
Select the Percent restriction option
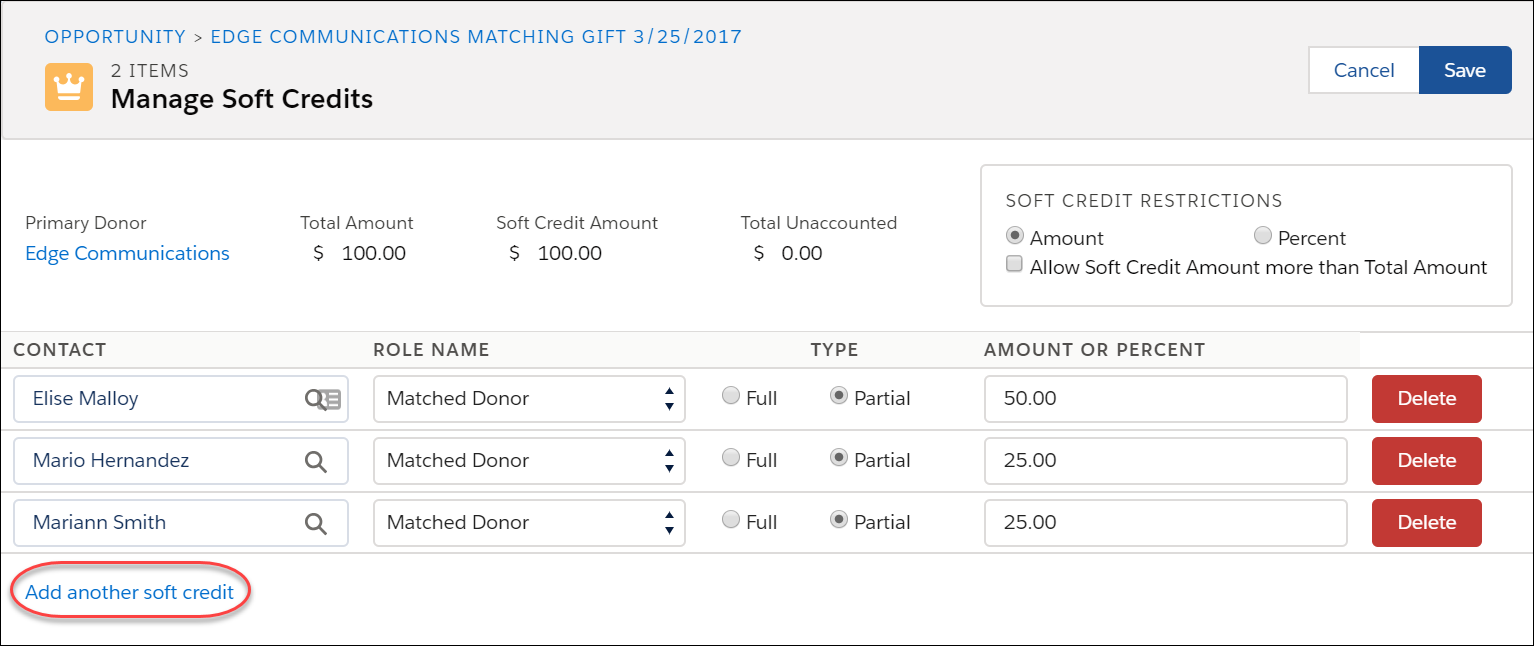pyautogui.click(x=1263, y=235)
